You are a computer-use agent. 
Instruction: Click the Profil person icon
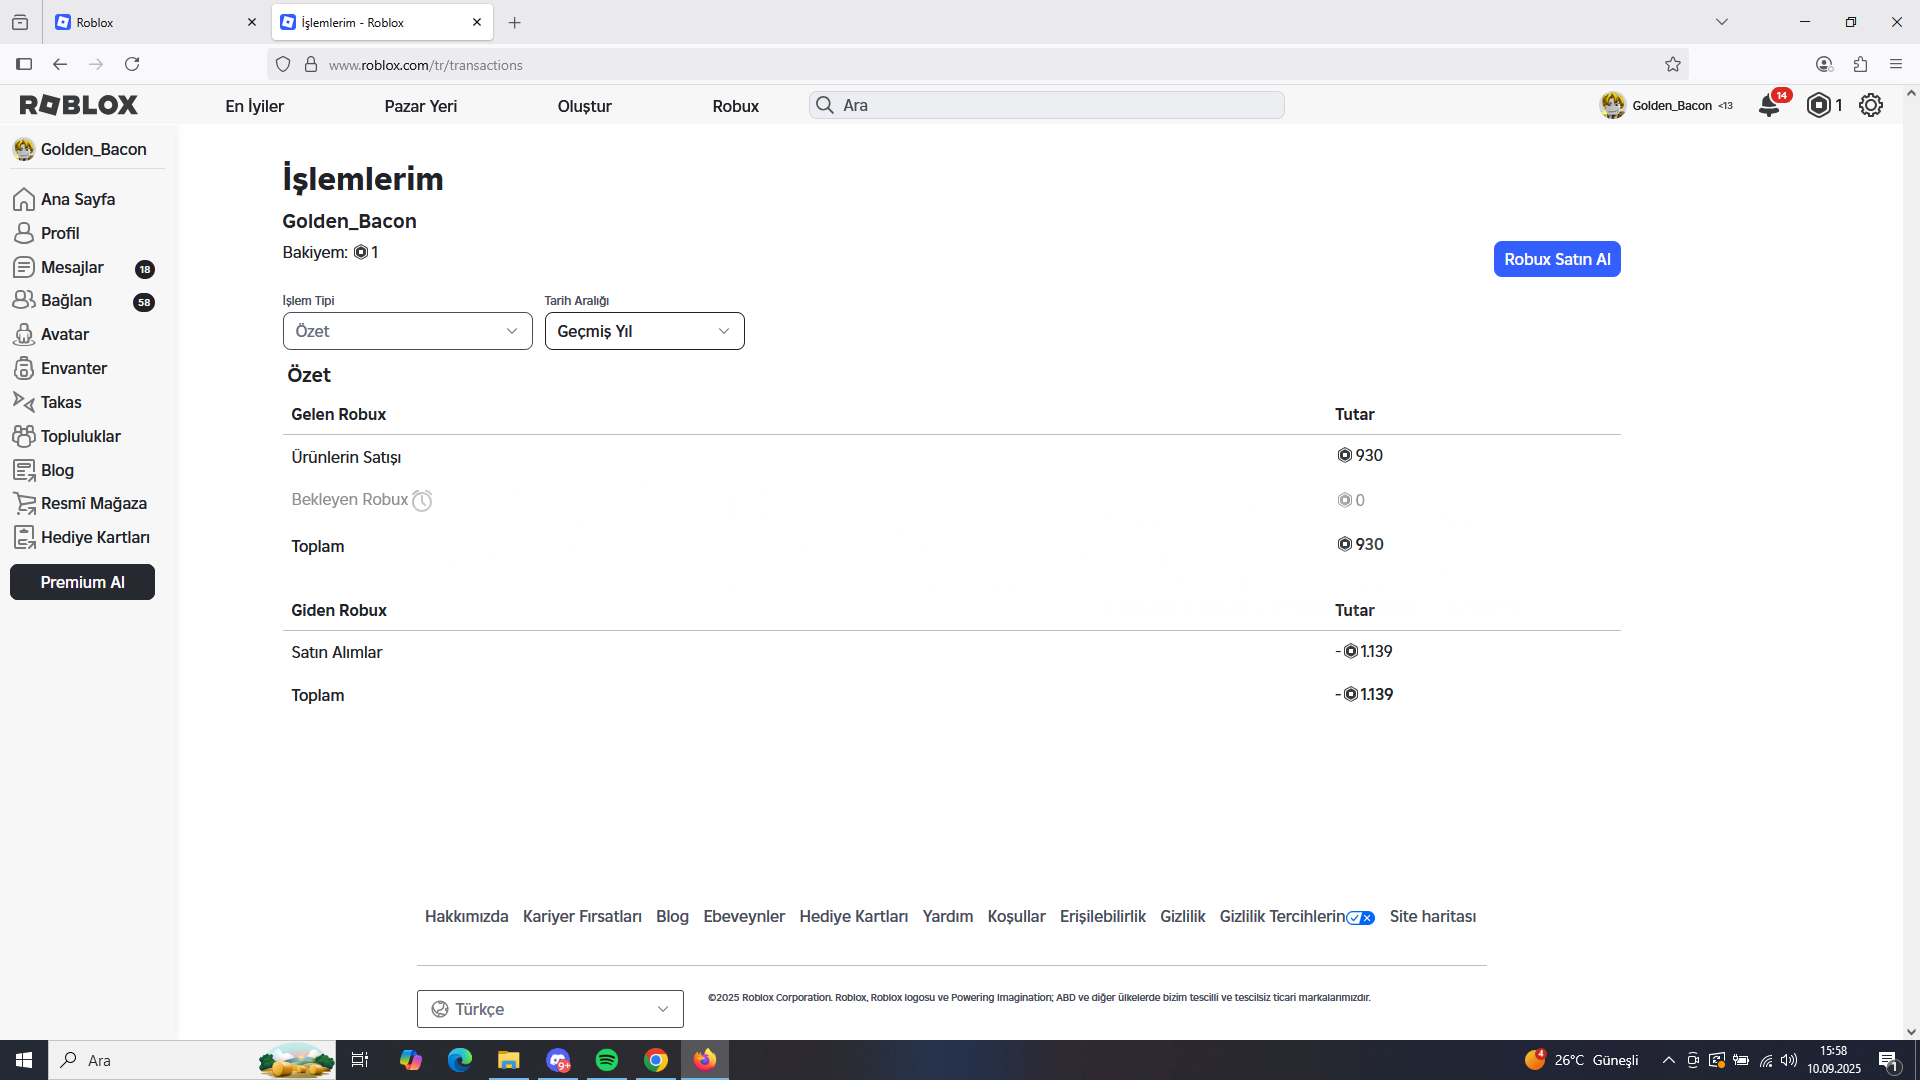[24, 233]
